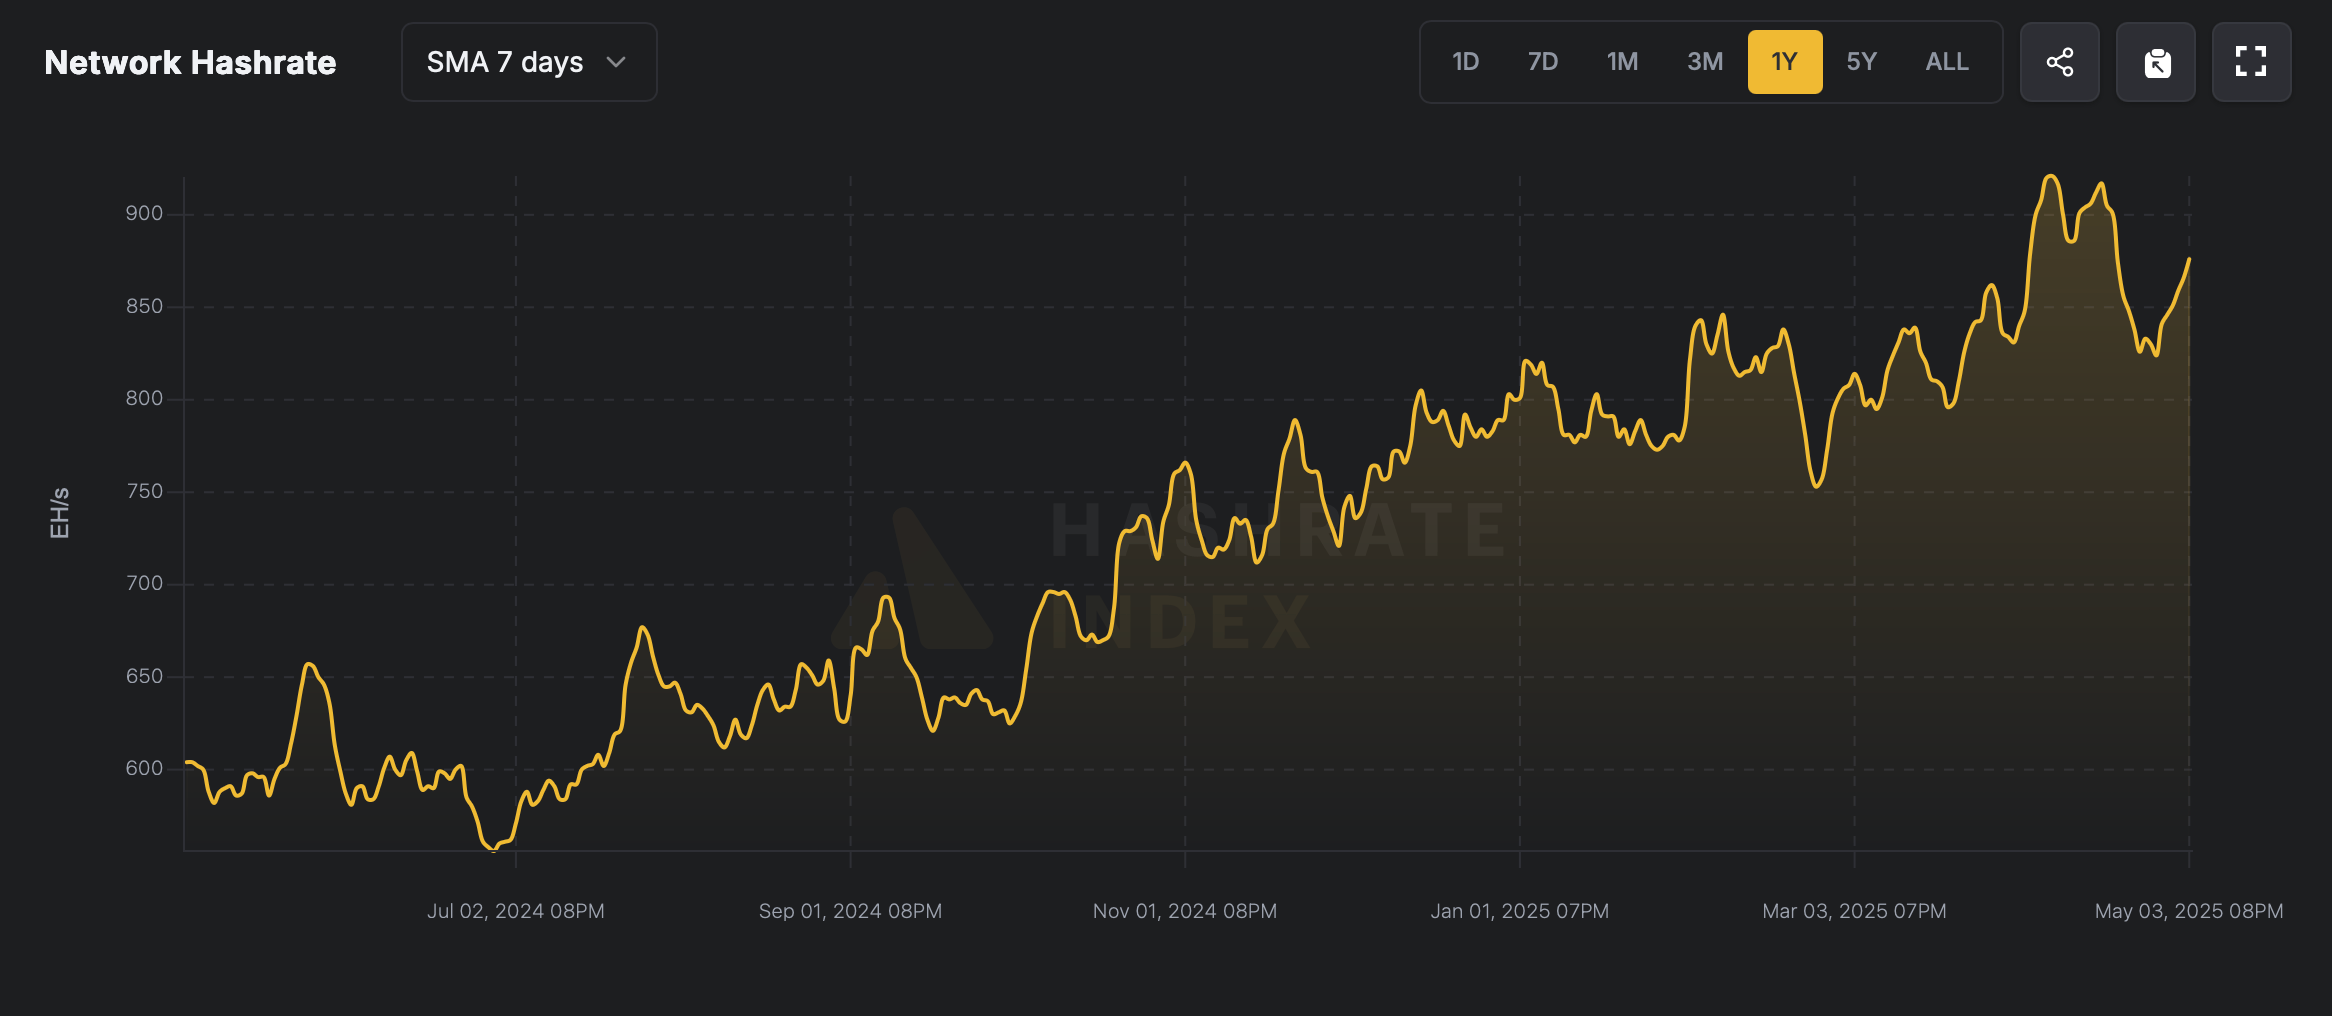Click the Jan 01, 2025 07PM date label

(1520, 911)
